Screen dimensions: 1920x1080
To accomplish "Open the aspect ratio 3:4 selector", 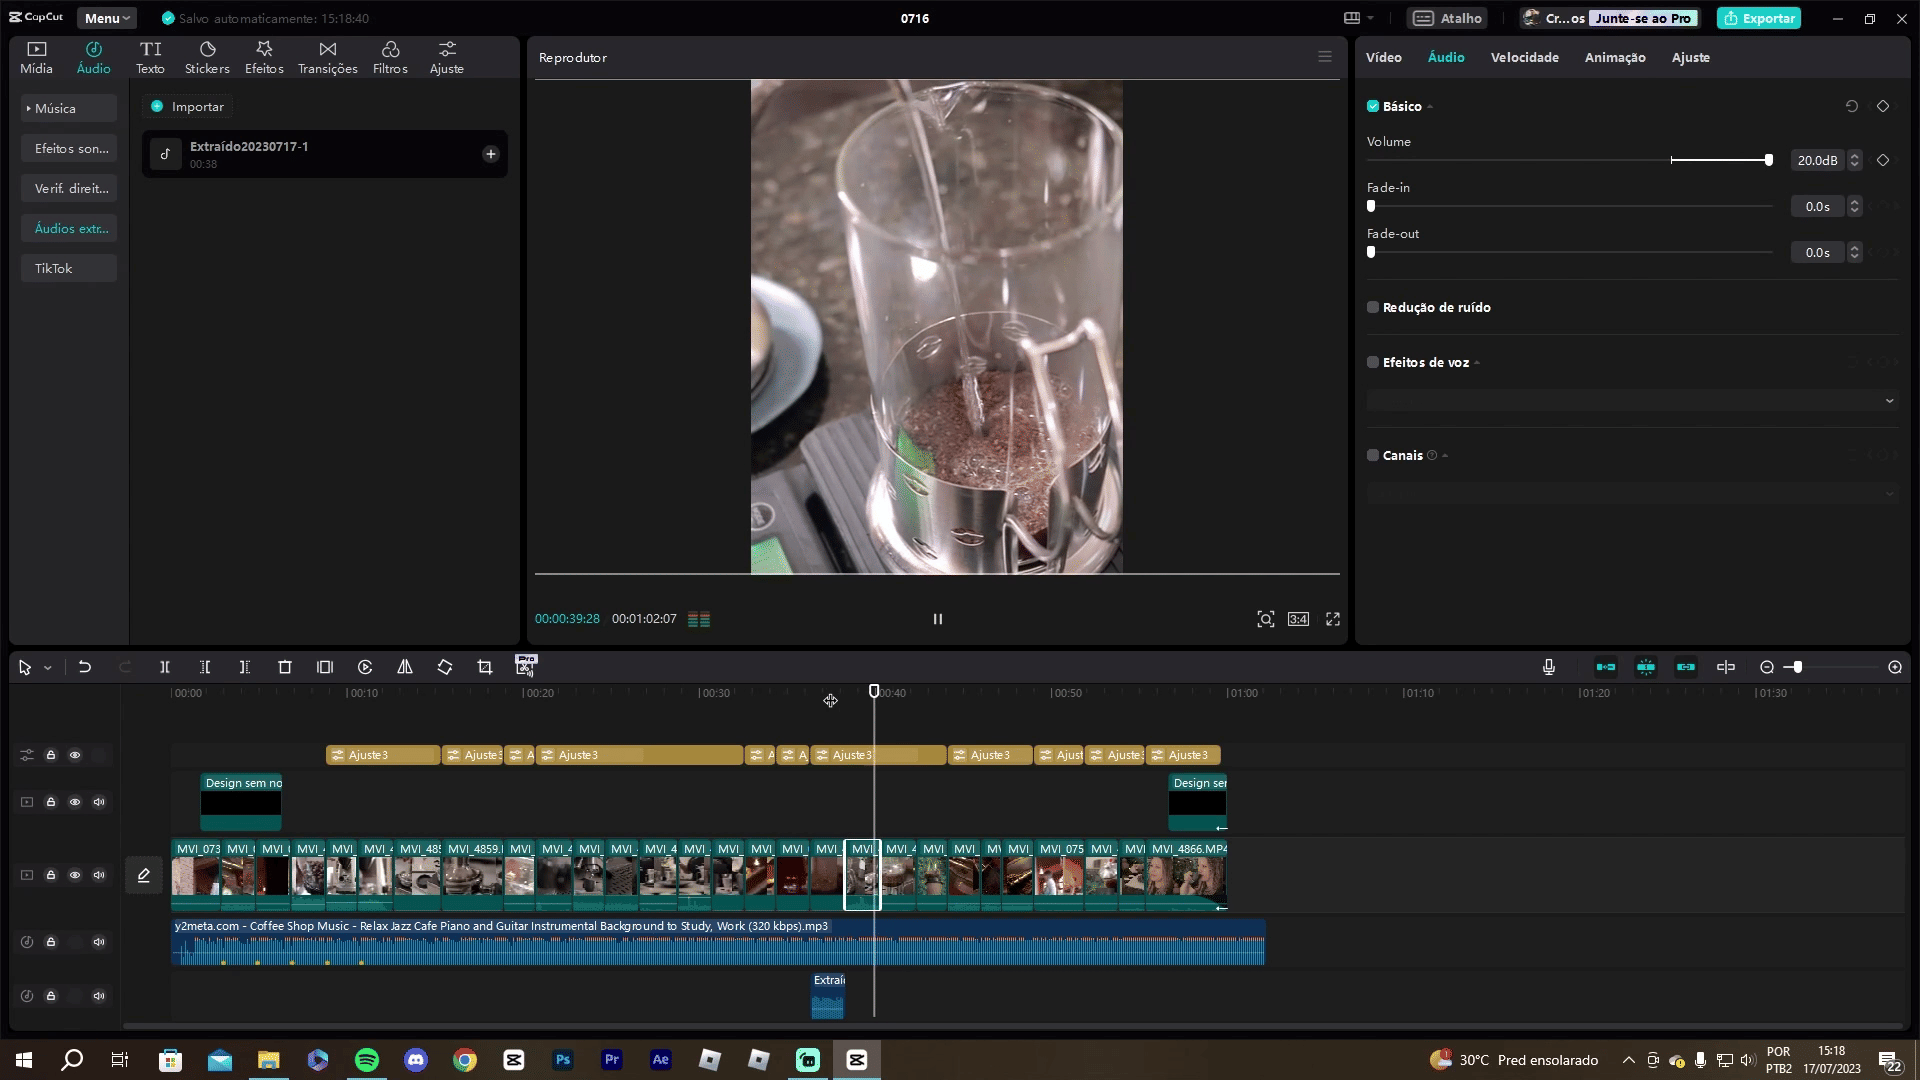I will pos(1298,619).
